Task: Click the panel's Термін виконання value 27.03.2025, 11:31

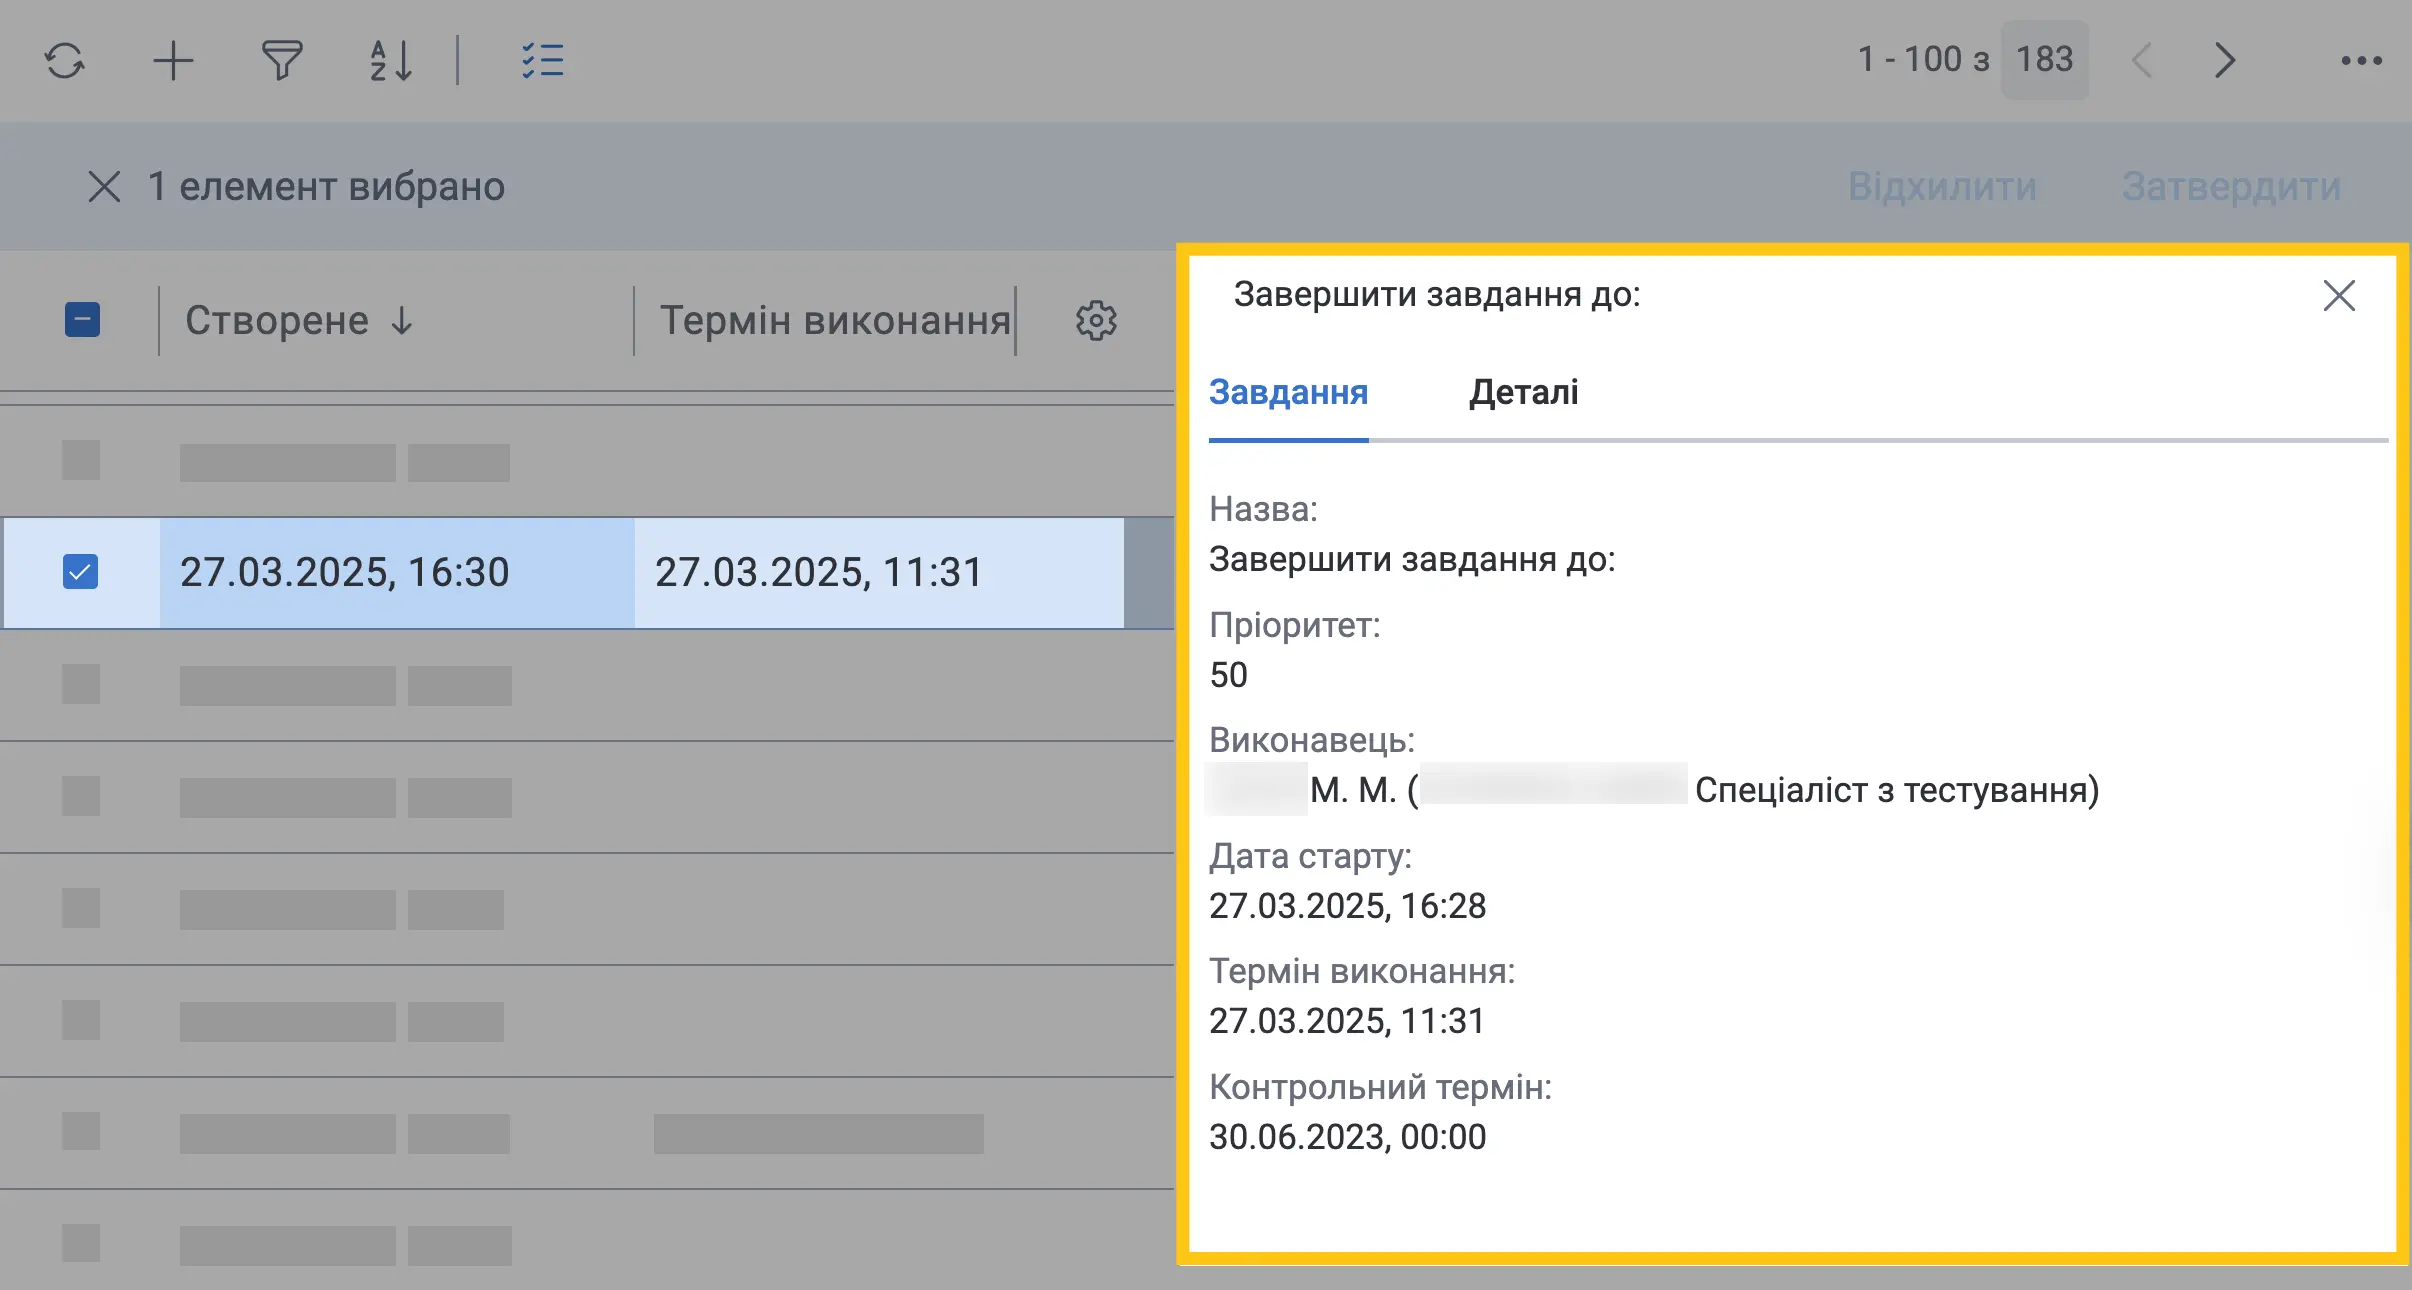Action: [x=1347, y=1021]
